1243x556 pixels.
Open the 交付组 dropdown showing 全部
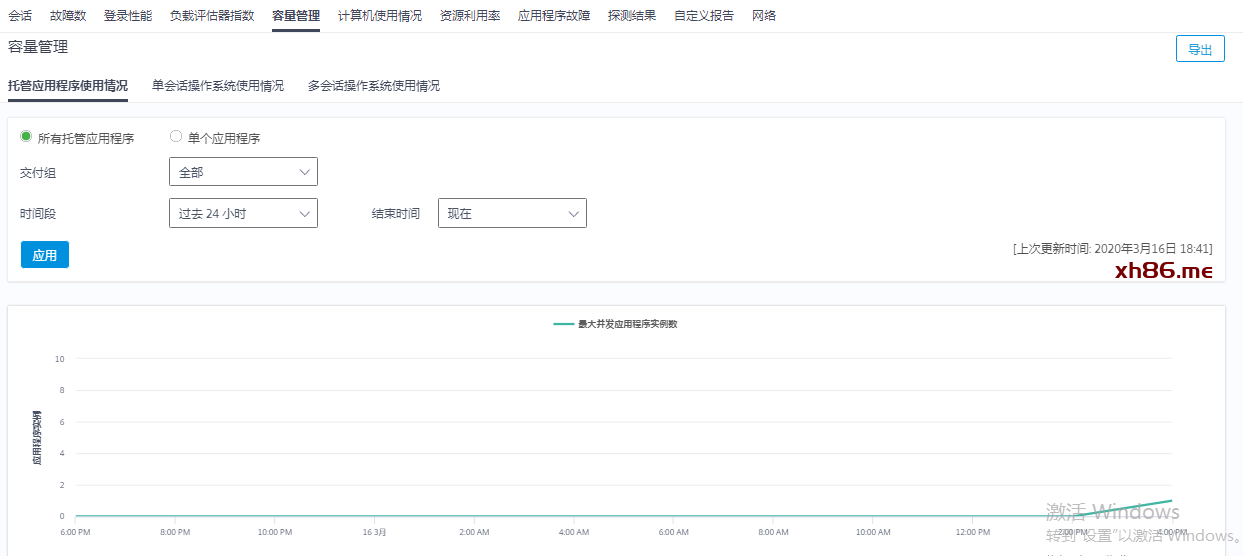243,172
